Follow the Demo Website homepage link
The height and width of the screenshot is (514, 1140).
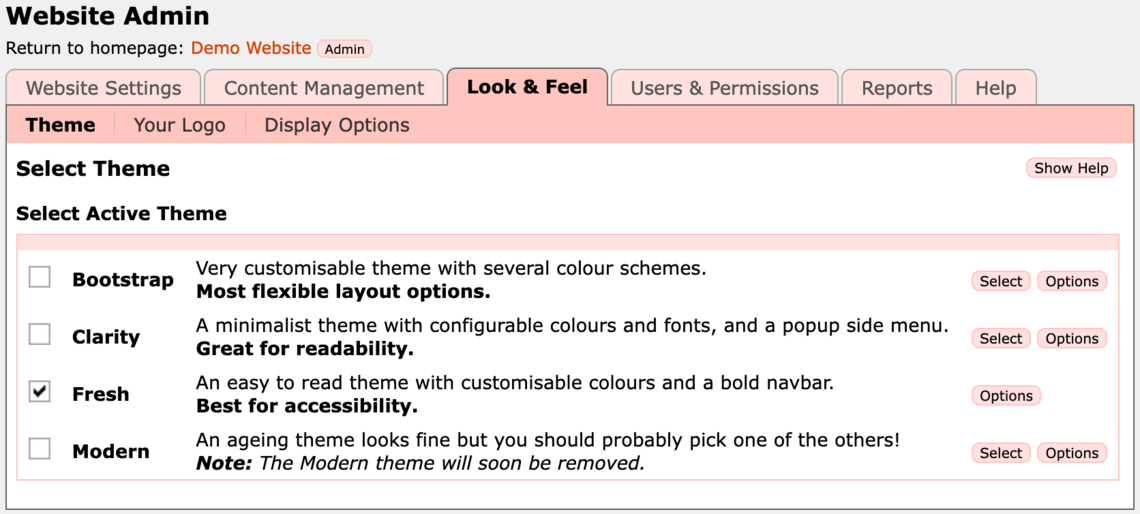(251, 48)
